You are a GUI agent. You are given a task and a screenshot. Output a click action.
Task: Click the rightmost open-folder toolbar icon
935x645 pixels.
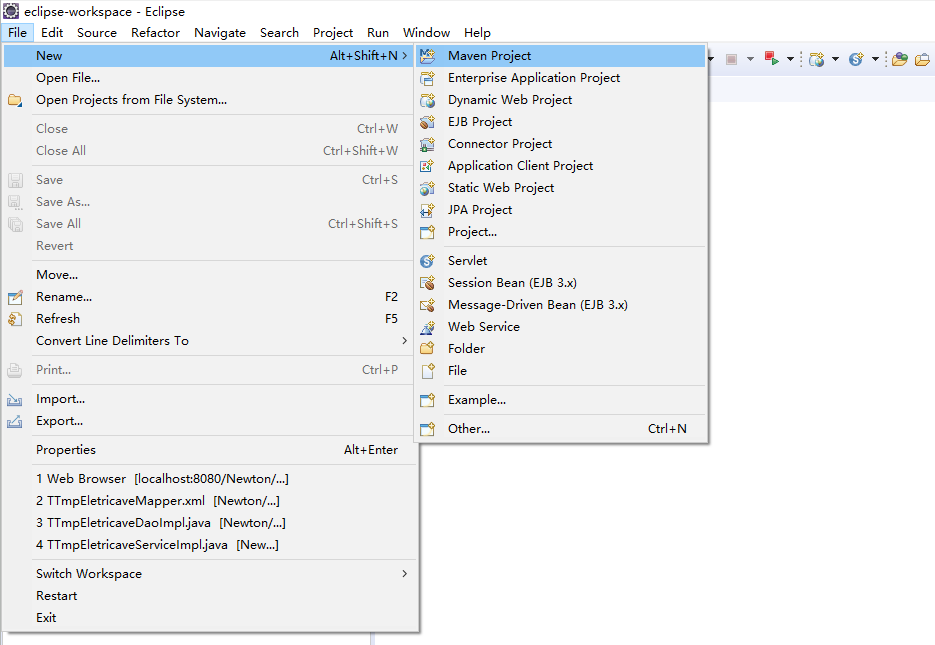(920, 58)
